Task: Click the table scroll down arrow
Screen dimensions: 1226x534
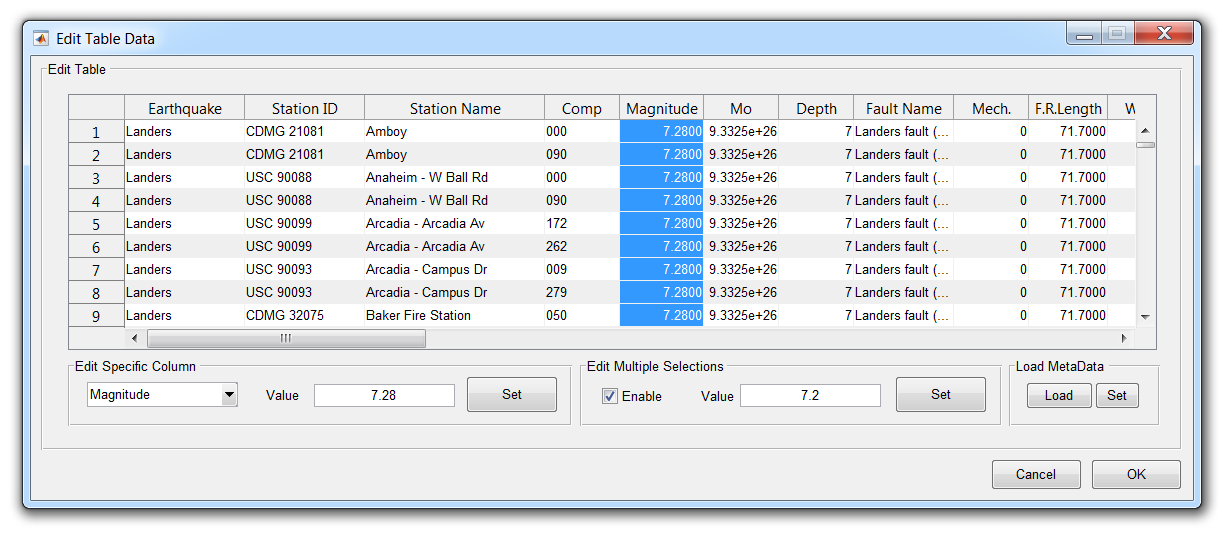Action: [1145, 316]
